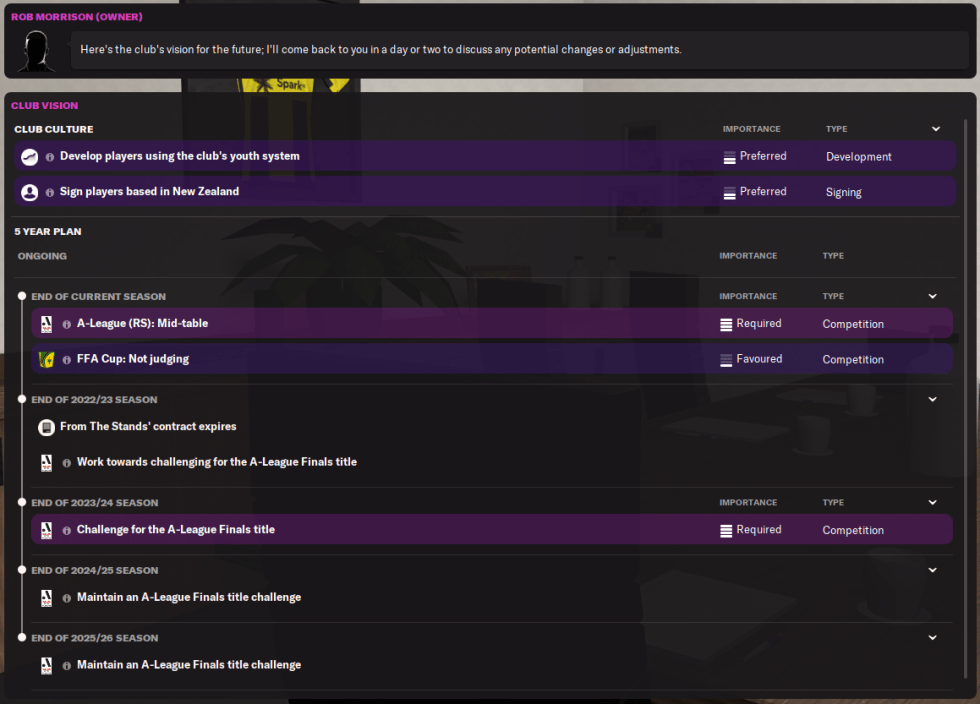980x704 pixels.
Task: Click the youth development boot icon
Action: click(x=29, y=157)
